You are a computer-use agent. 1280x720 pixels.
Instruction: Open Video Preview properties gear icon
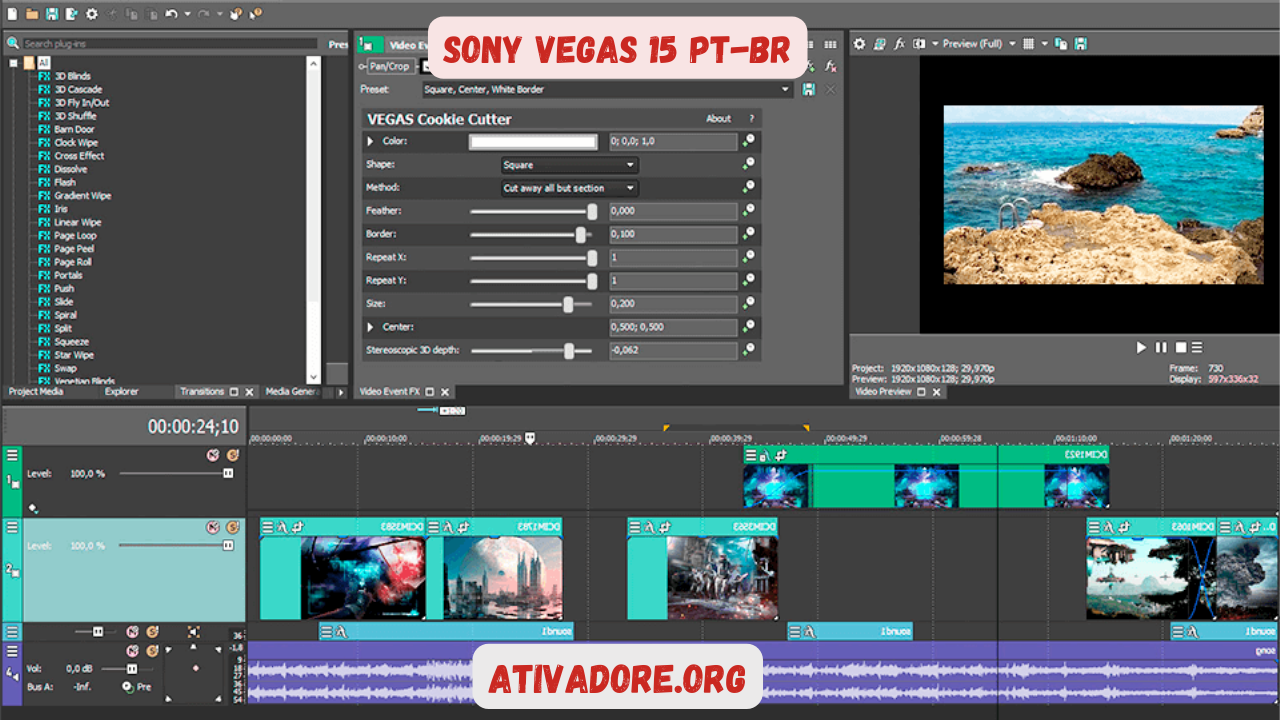859,44
